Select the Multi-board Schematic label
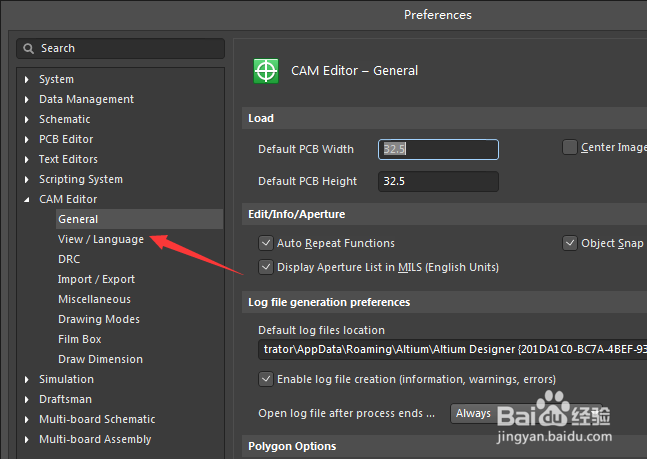Image resolution: width=647 pixels, height=459 pixels. pyautogui.click(x=97, y=419)
